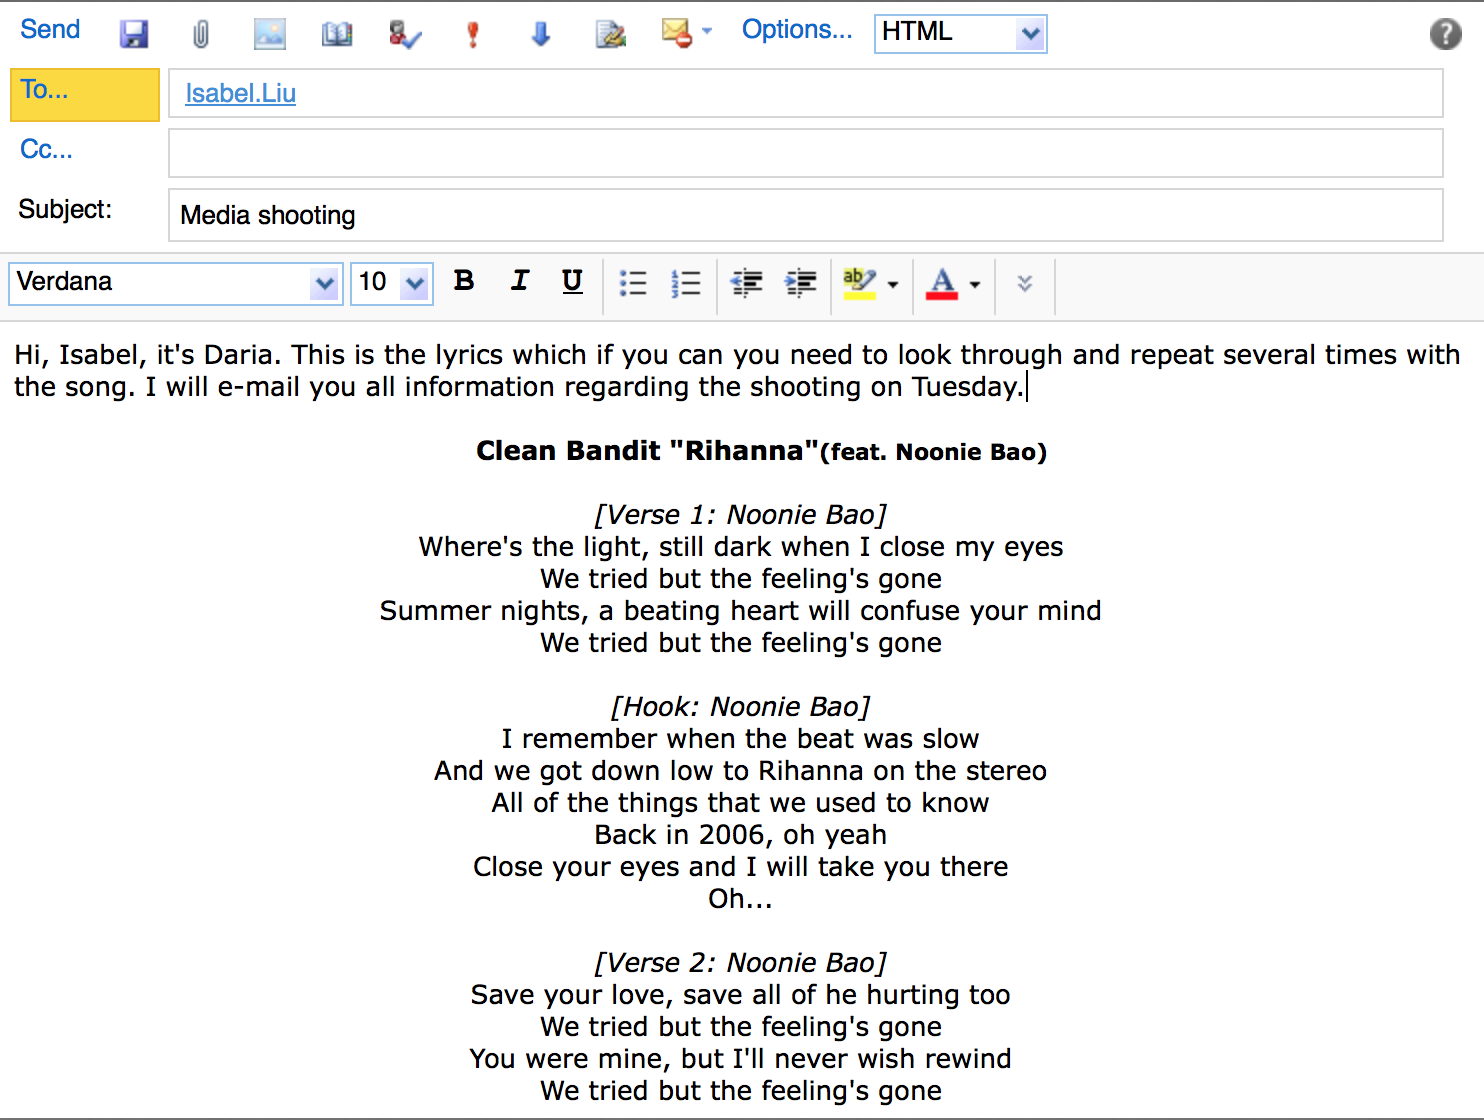Decrease paragraph indent
The height and width of the screenshot is (1120, 1484).
(747, 283)
